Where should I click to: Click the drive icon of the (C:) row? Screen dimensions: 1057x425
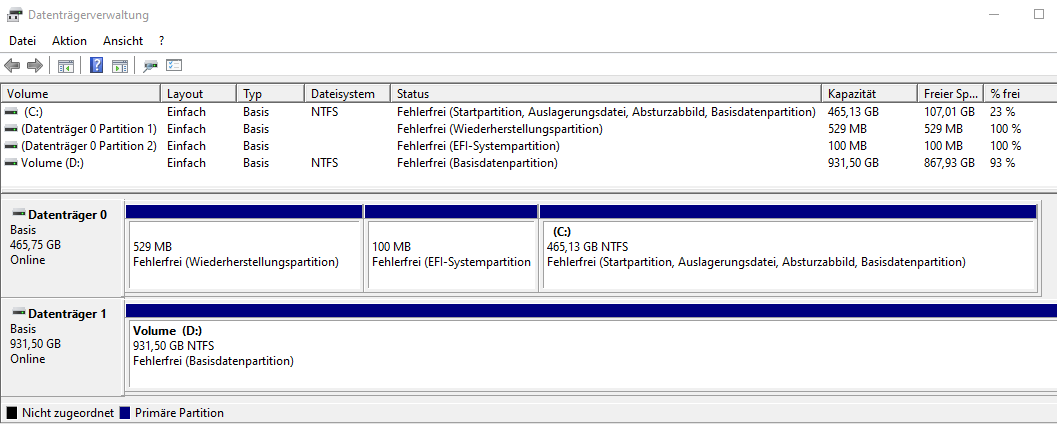11,111
